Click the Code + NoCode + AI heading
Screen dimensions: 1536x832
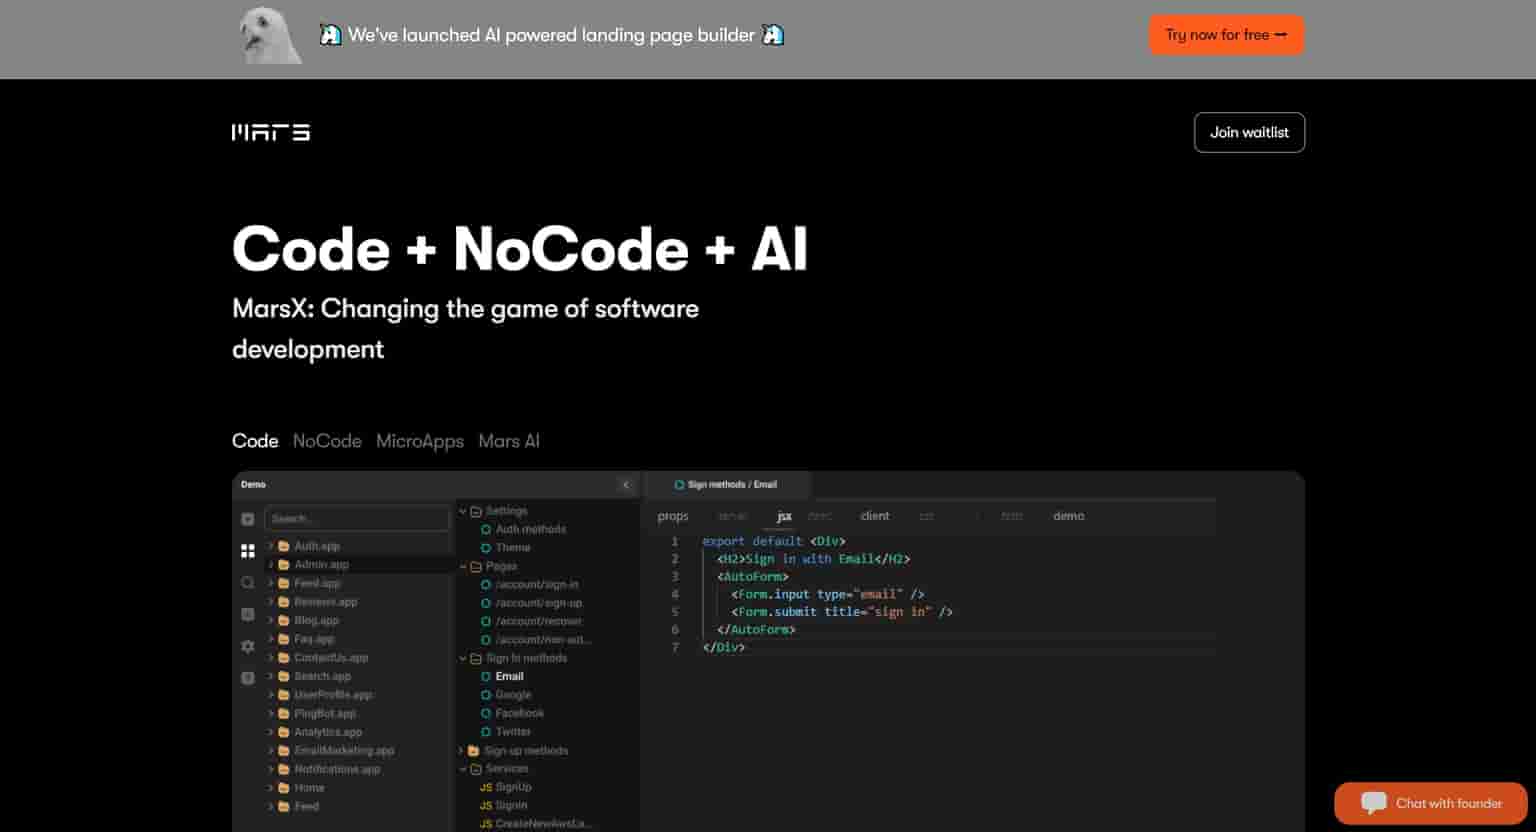pos(520,248)
